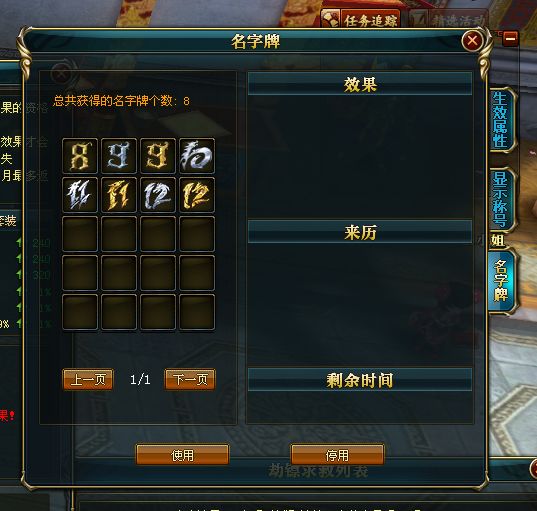Switch to the 生效属性 side tab
The height and width of the screenshot is (511, 537).
[x=501, y=120]
